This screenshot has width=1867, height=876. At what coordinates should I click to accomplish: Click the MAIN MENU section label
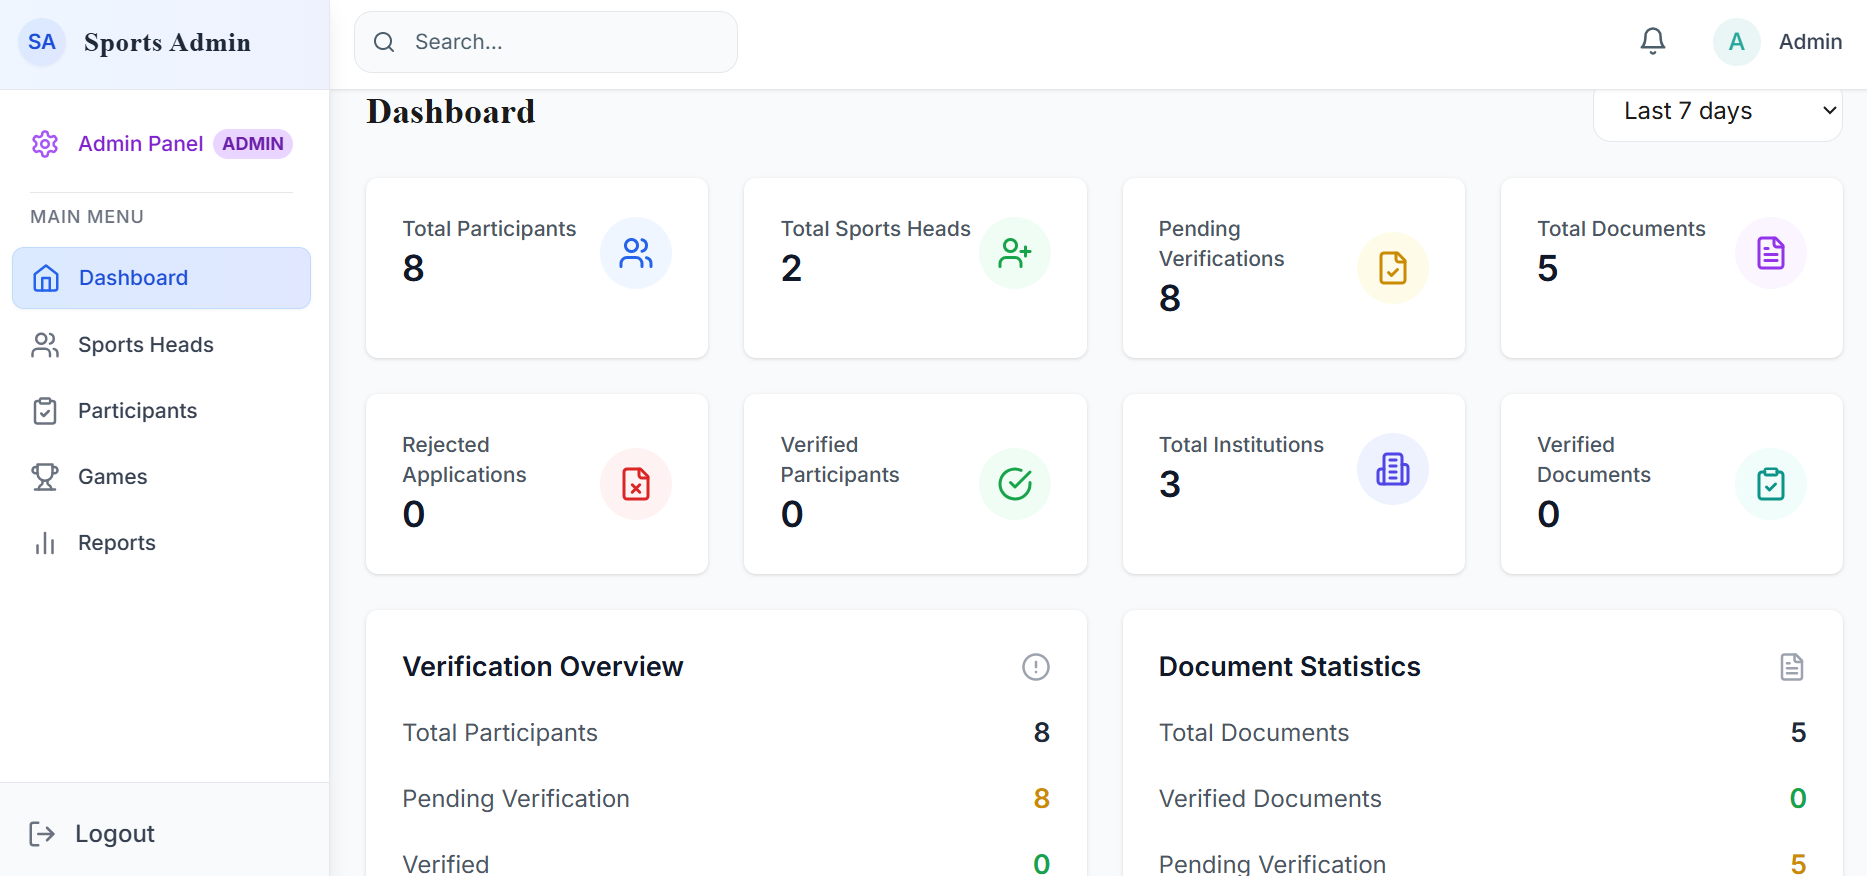pos(87,217)
